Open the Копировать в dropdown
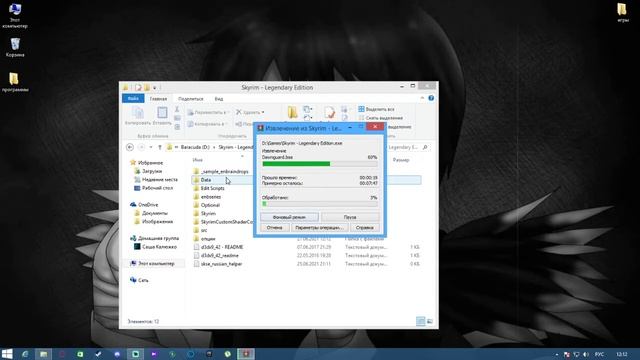This screenshot has height=360, width=640. click(x=207, y=124)
